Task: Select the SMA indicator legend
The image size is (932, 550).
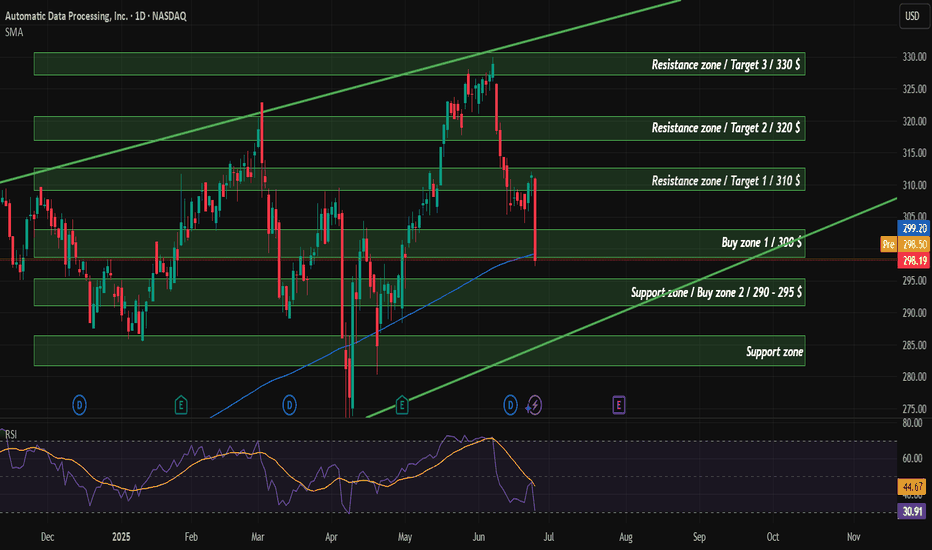Action: click(14, 33)
